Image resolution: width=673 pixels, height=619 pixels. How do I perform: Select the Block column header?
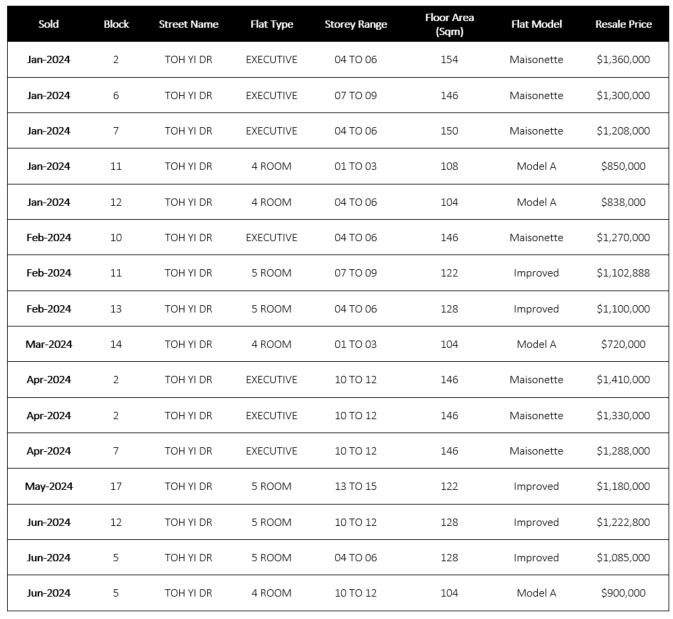[116, 24]
